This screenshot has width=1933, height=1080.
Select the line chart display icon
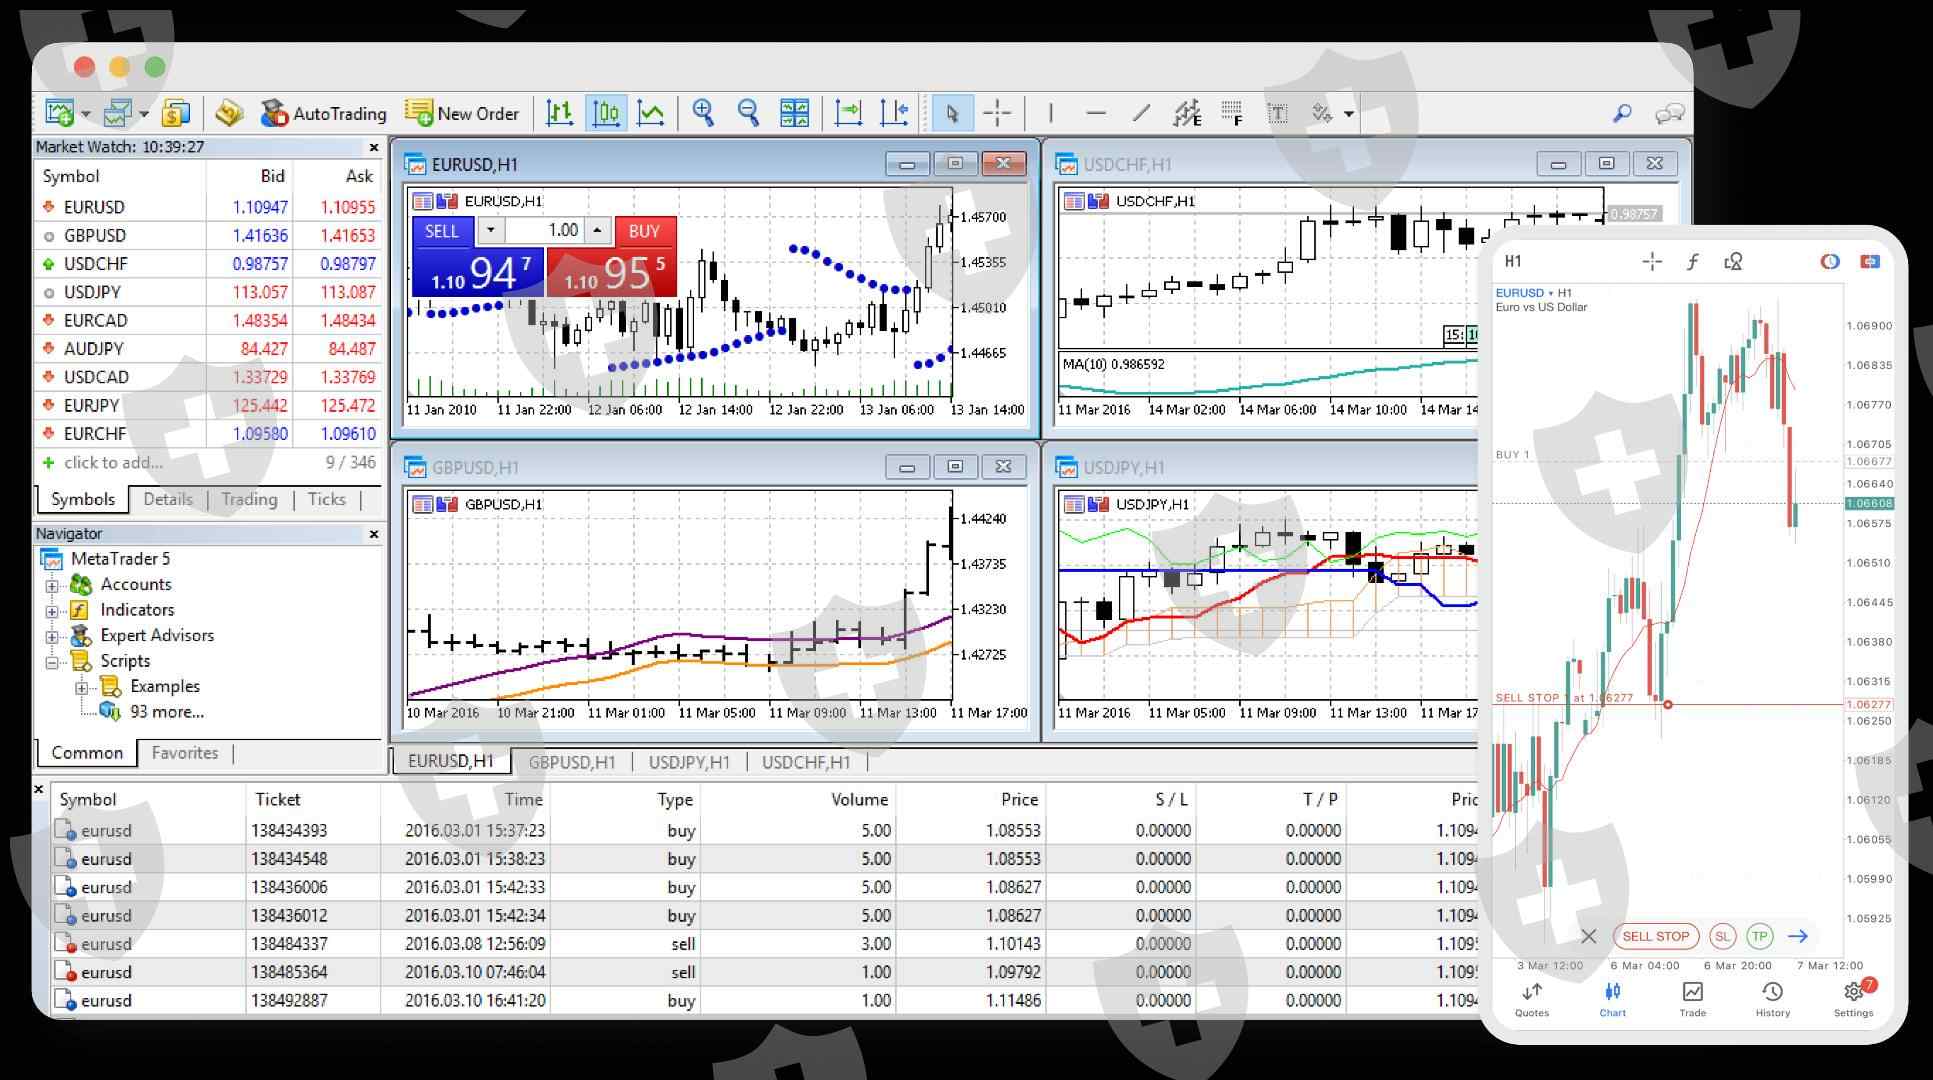tap(651, 113)
